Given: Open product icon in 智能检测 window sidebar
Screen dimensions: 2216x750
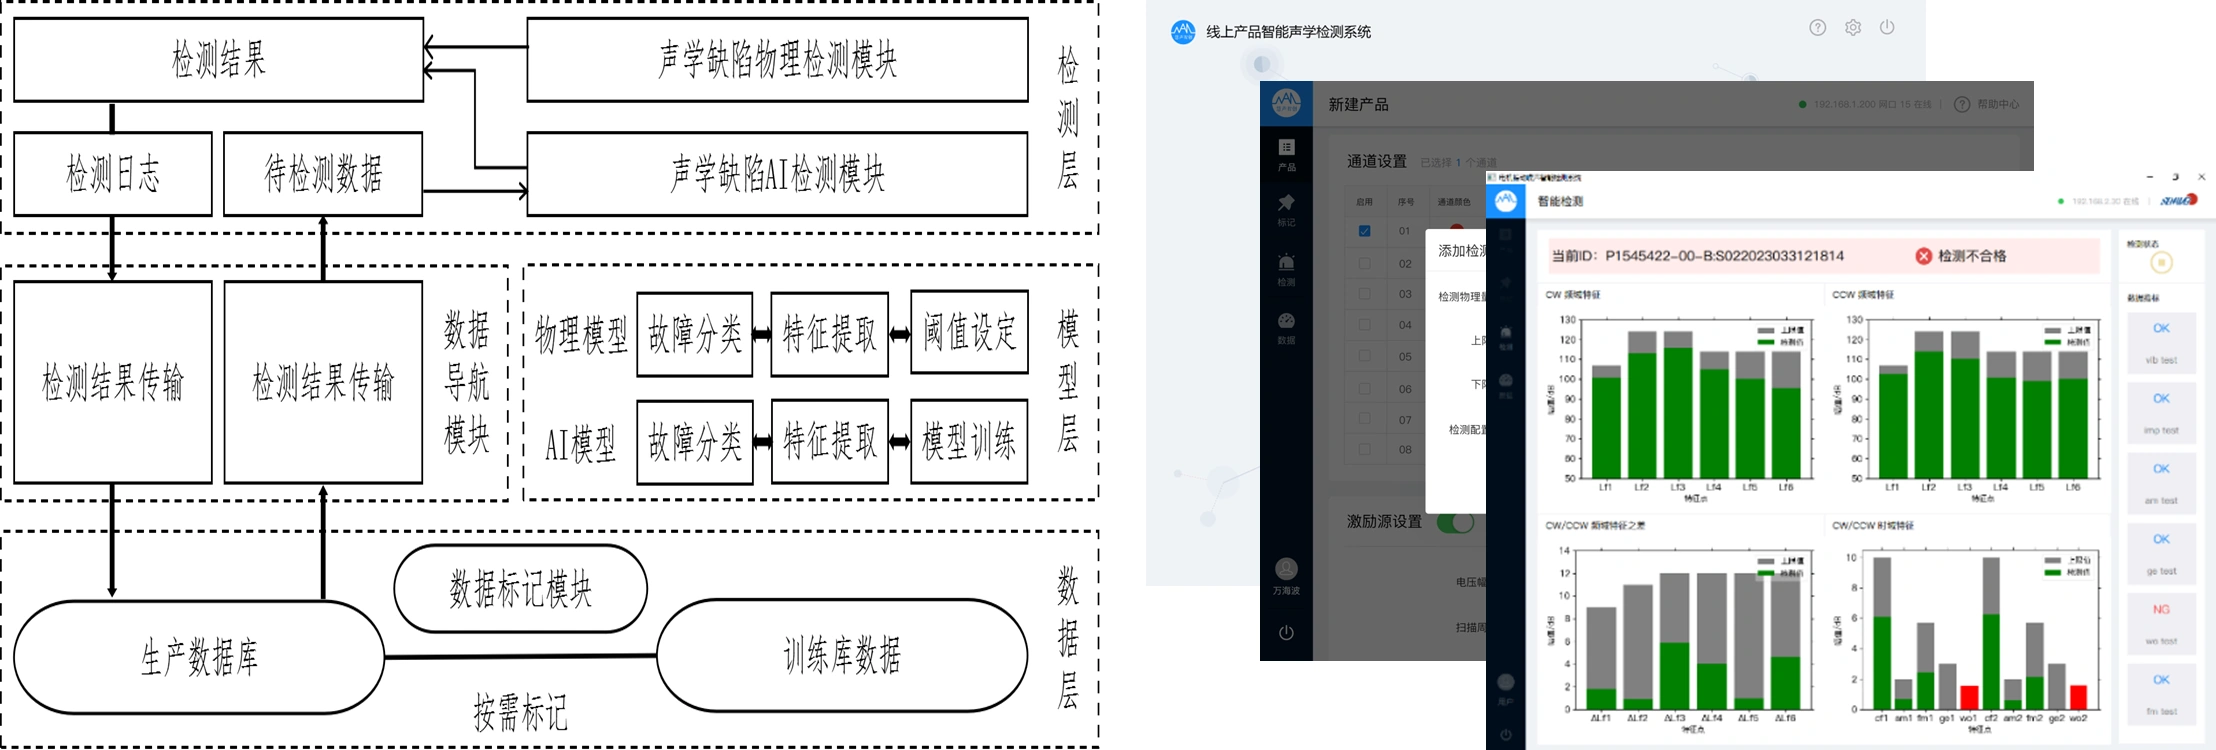Looking at the screenshot, I should pos(1506,235).
